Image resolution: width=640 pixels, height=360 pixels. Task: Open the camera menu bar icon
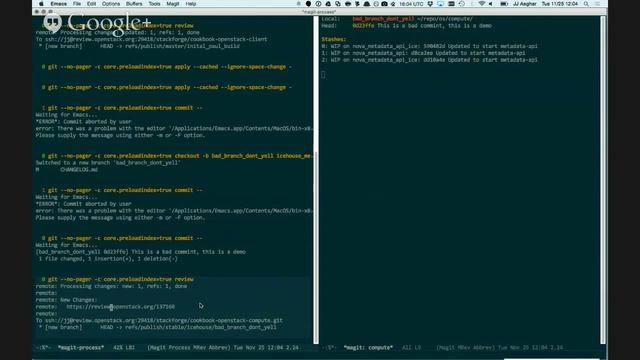click(384, 4)
